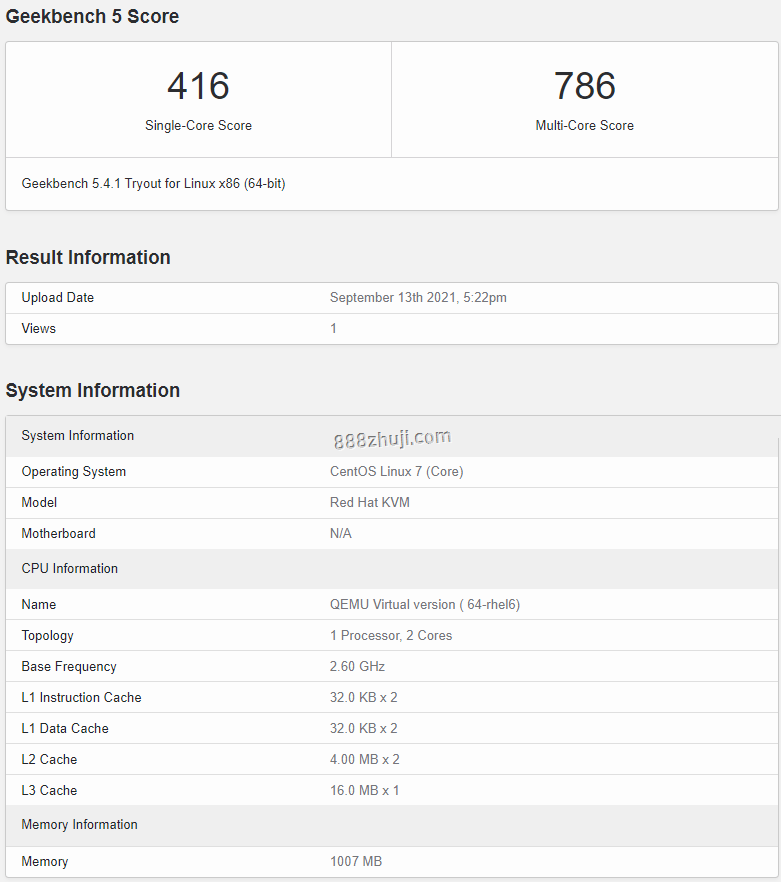Image resolution: width=781 pixels, height=882 pixels.
Task: Select the L1 Instruction Cache '32.0 KB x 2' value
Action: click(363, 698)
